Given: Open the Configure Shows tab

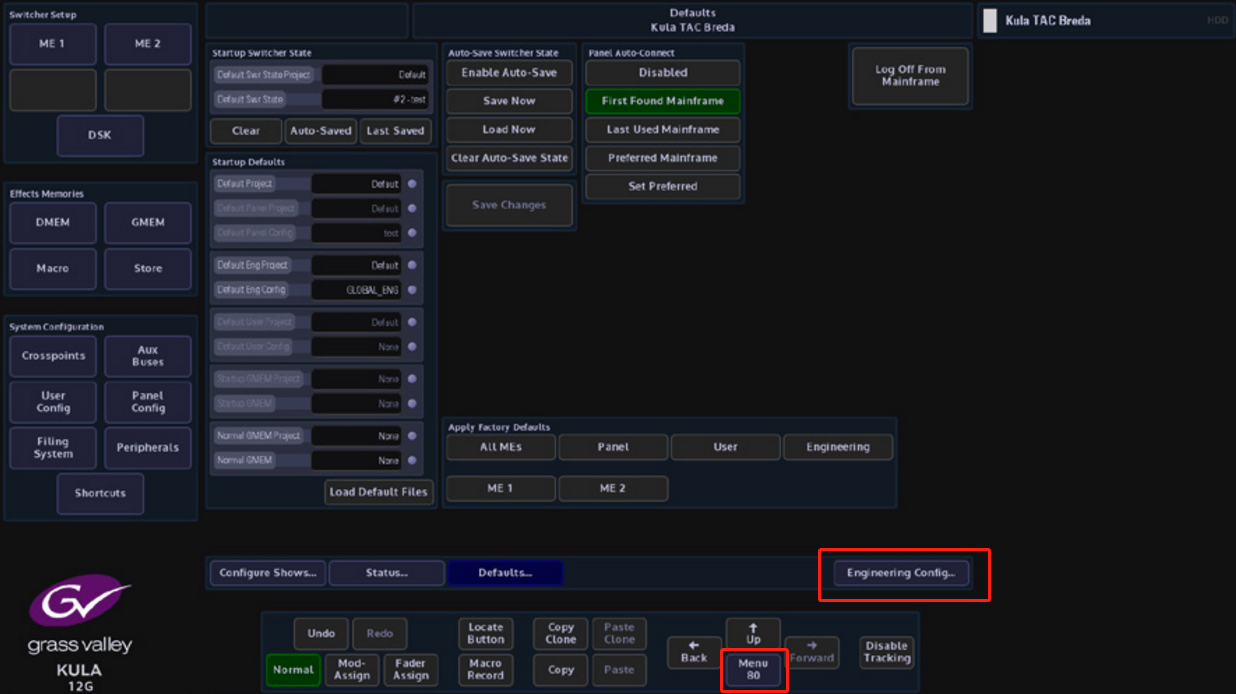Looking at the screenshot, I should pyautogui.click(x=268, y=573).
